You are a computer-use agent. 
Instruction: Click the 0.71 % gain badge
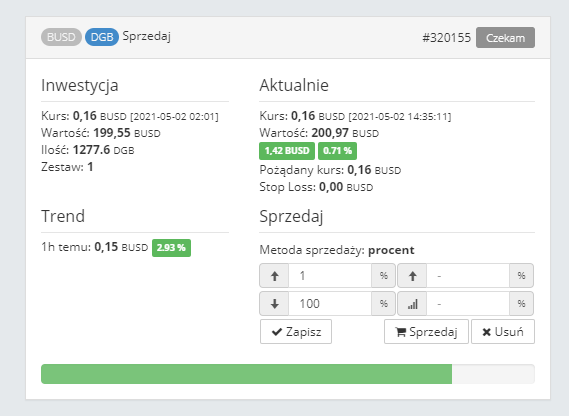click(337, 151)
